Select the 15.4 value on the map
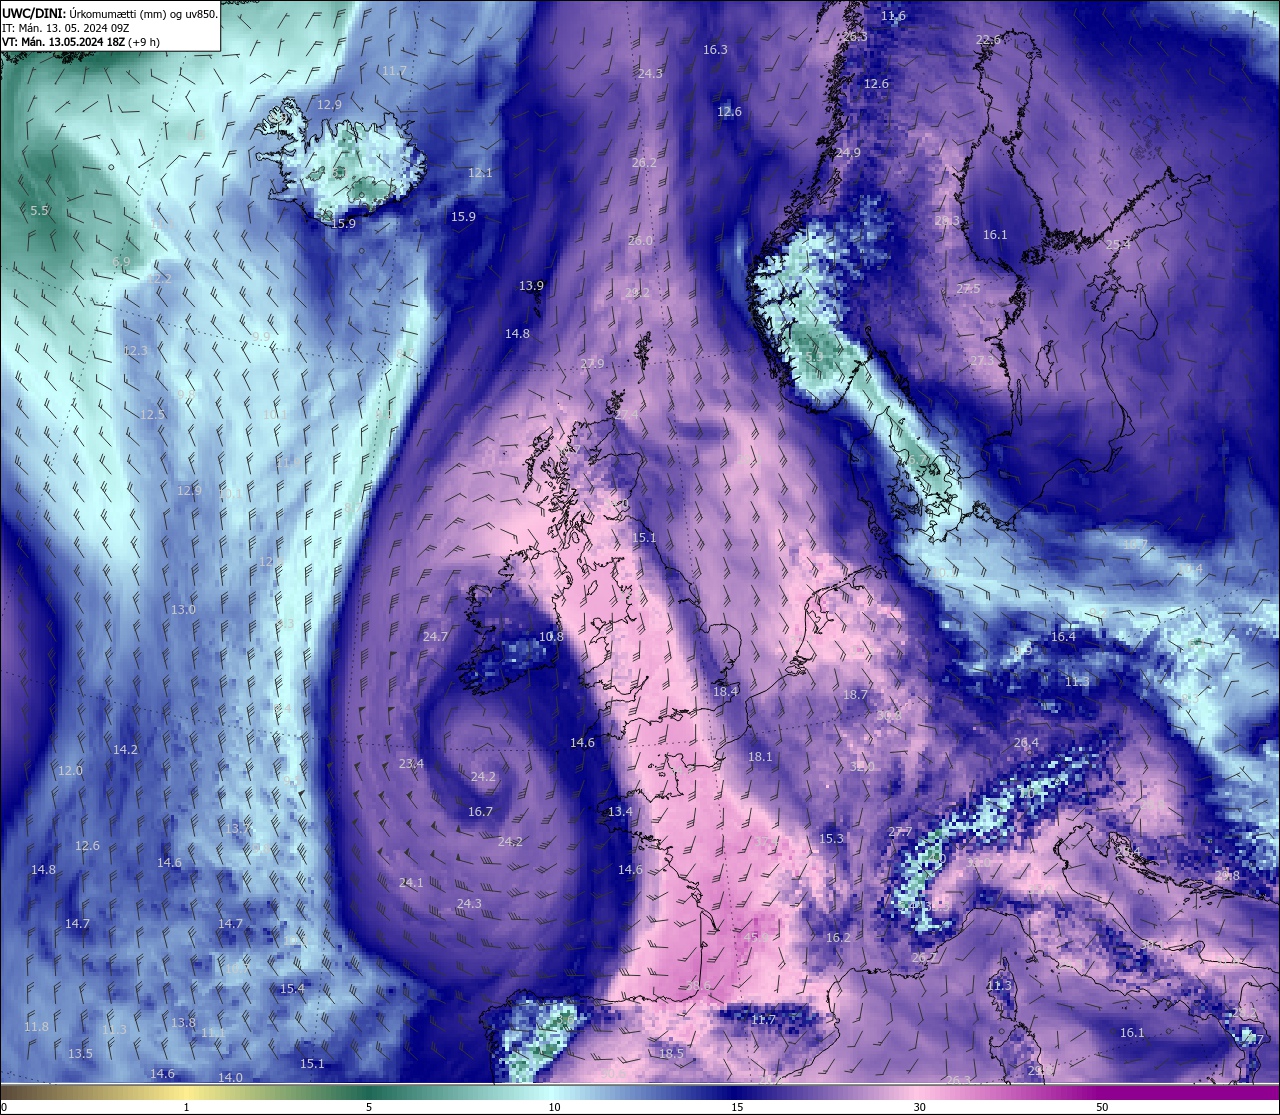The width and height of the screenshot is (1280, 1115). (x=292, y=988)
